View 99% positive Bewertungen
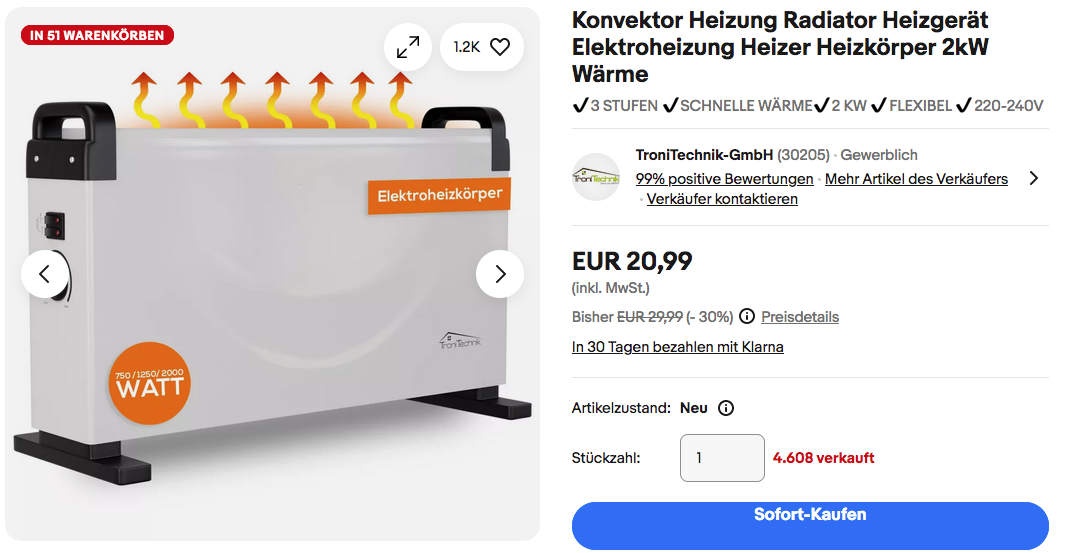The height and width of the screenshot is (553, 1077). [725, 179]
